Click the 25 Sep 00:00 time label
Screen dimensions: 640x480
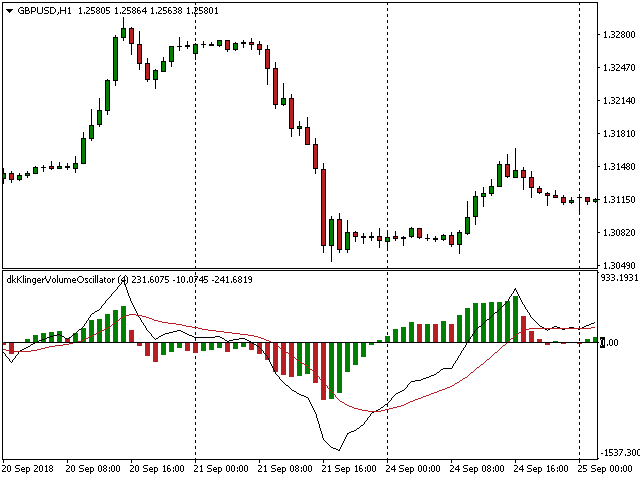[x=608, y=468]
